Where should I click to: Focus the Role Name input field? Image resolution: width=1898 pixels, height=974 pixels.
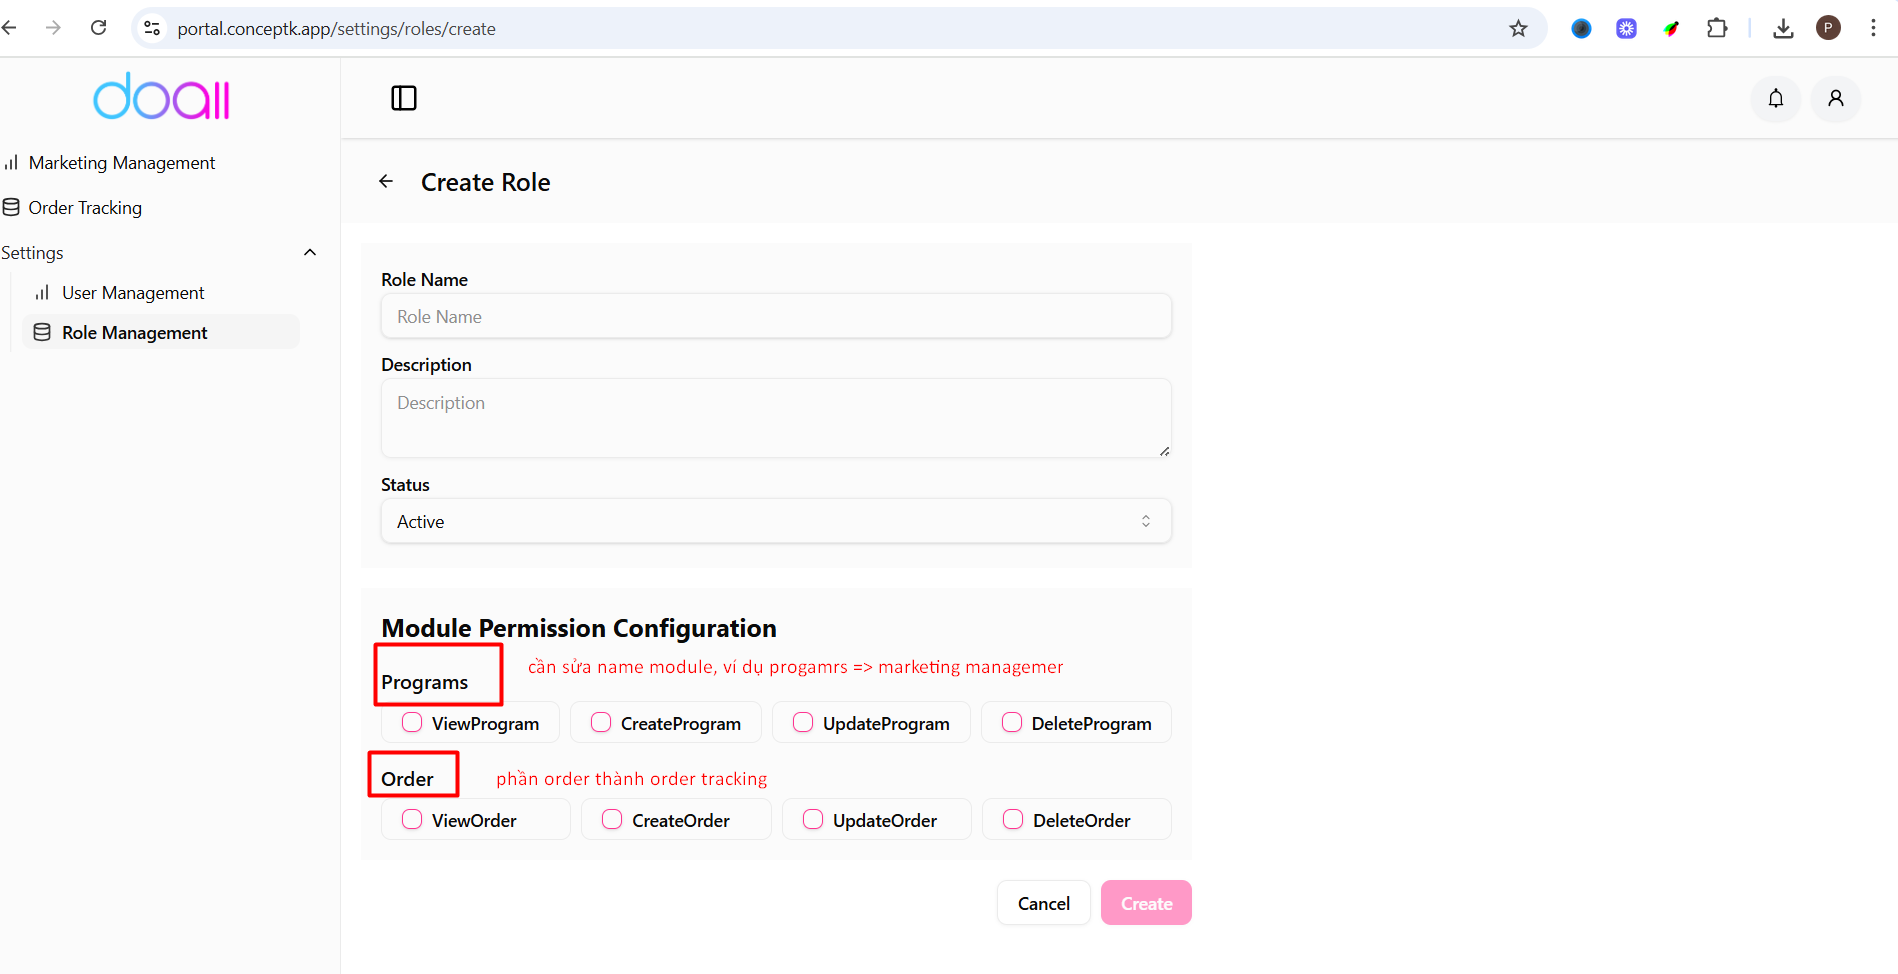click(x=775, y=316)
